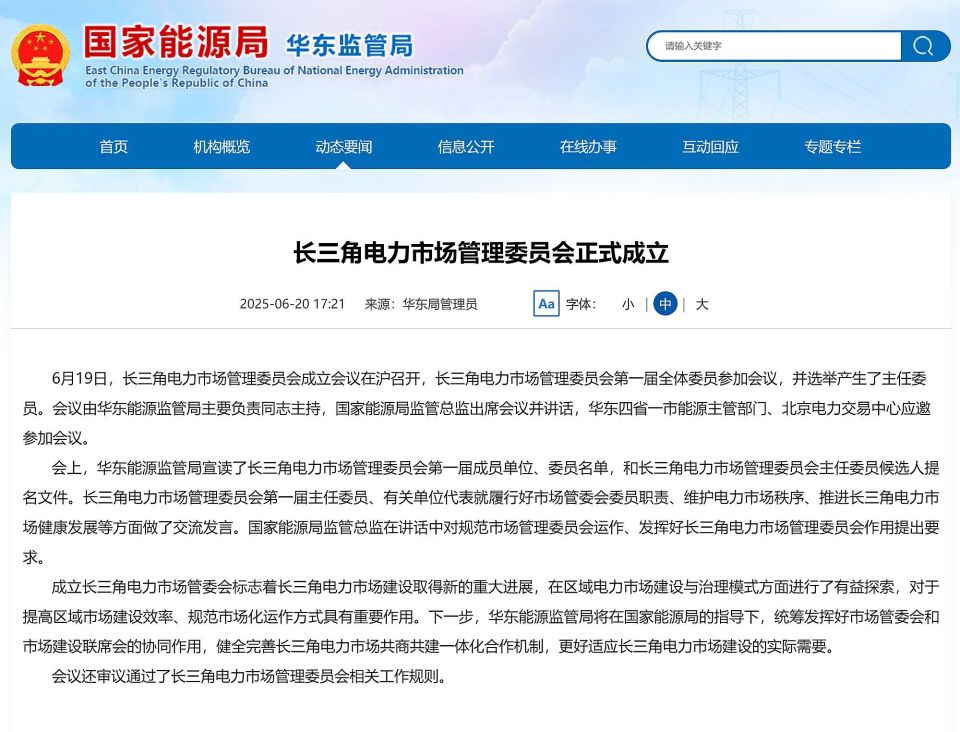
Task: Open the 动态要闻 navigation item
Action: [343, 147]
